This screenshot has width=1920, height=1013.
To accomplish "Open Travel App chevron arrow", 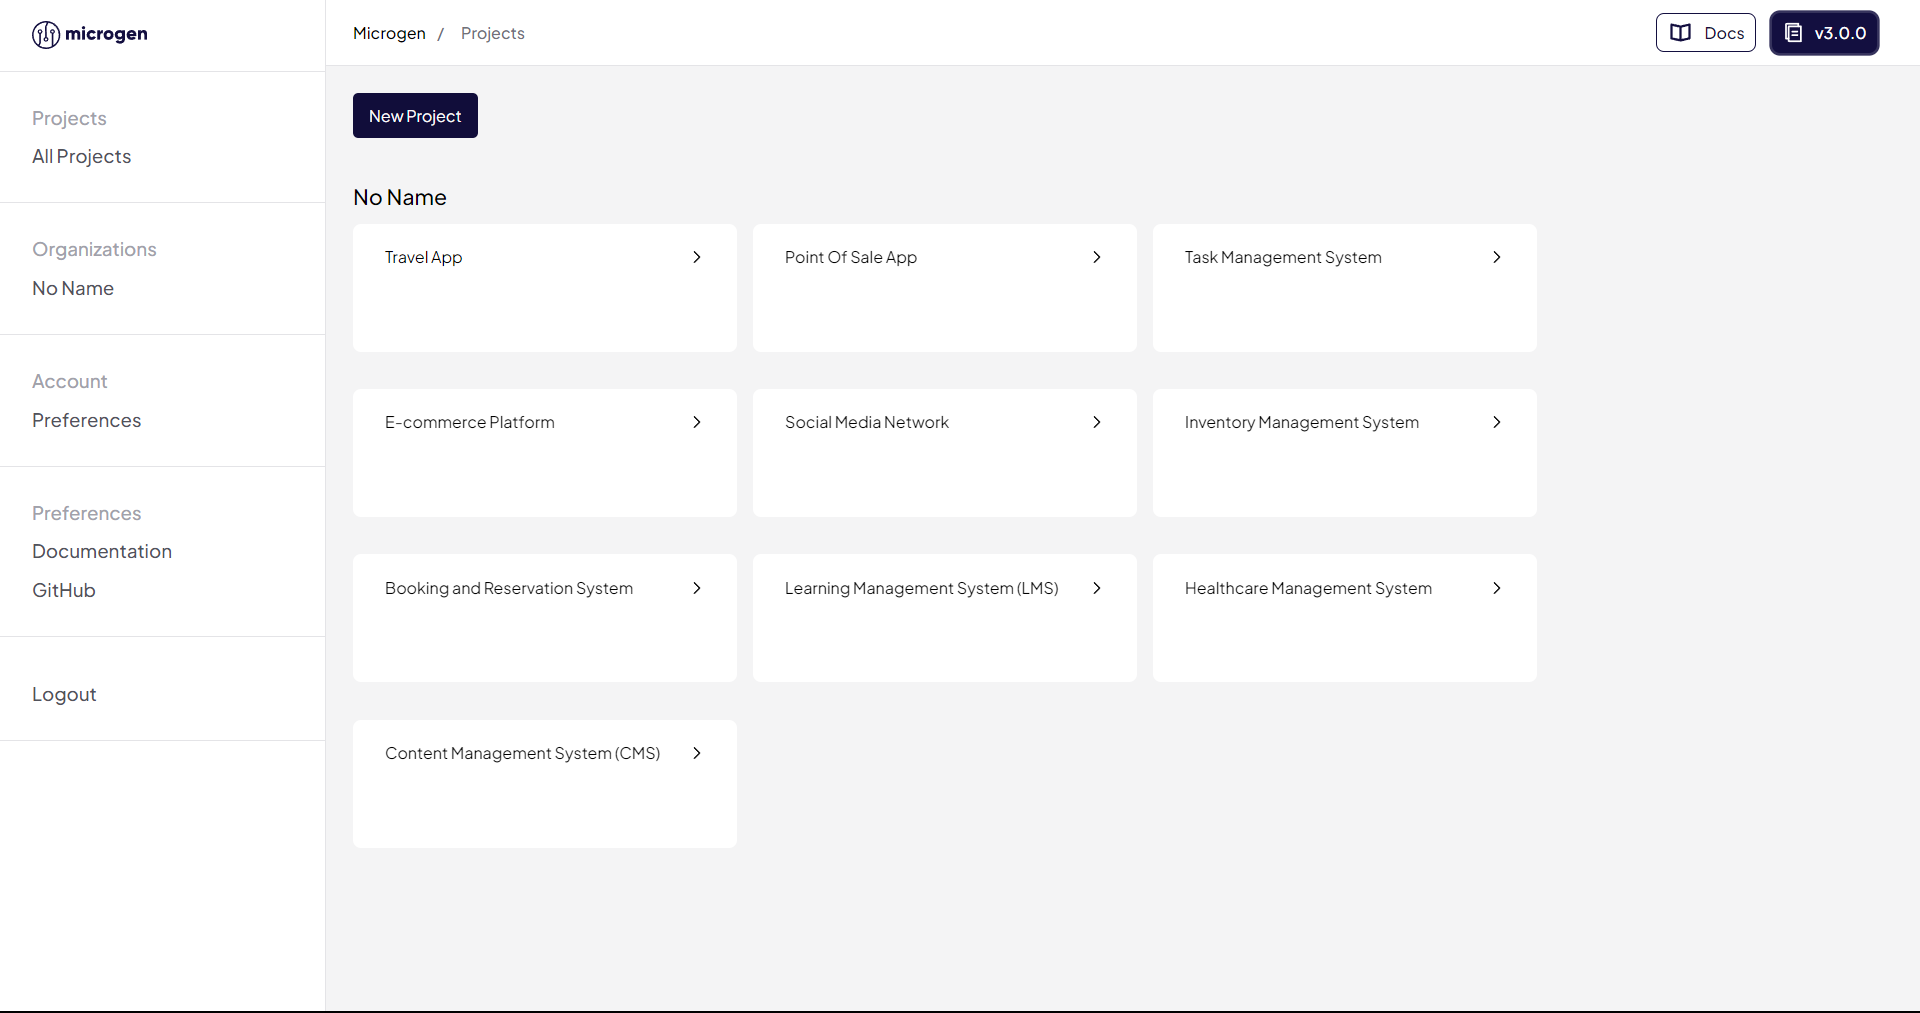I will click(x=697, y=257).
